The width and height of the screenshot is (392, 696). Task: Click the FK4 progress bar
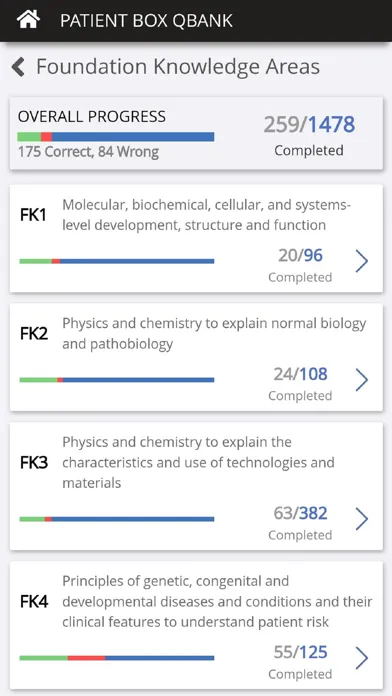click(117, 658)
